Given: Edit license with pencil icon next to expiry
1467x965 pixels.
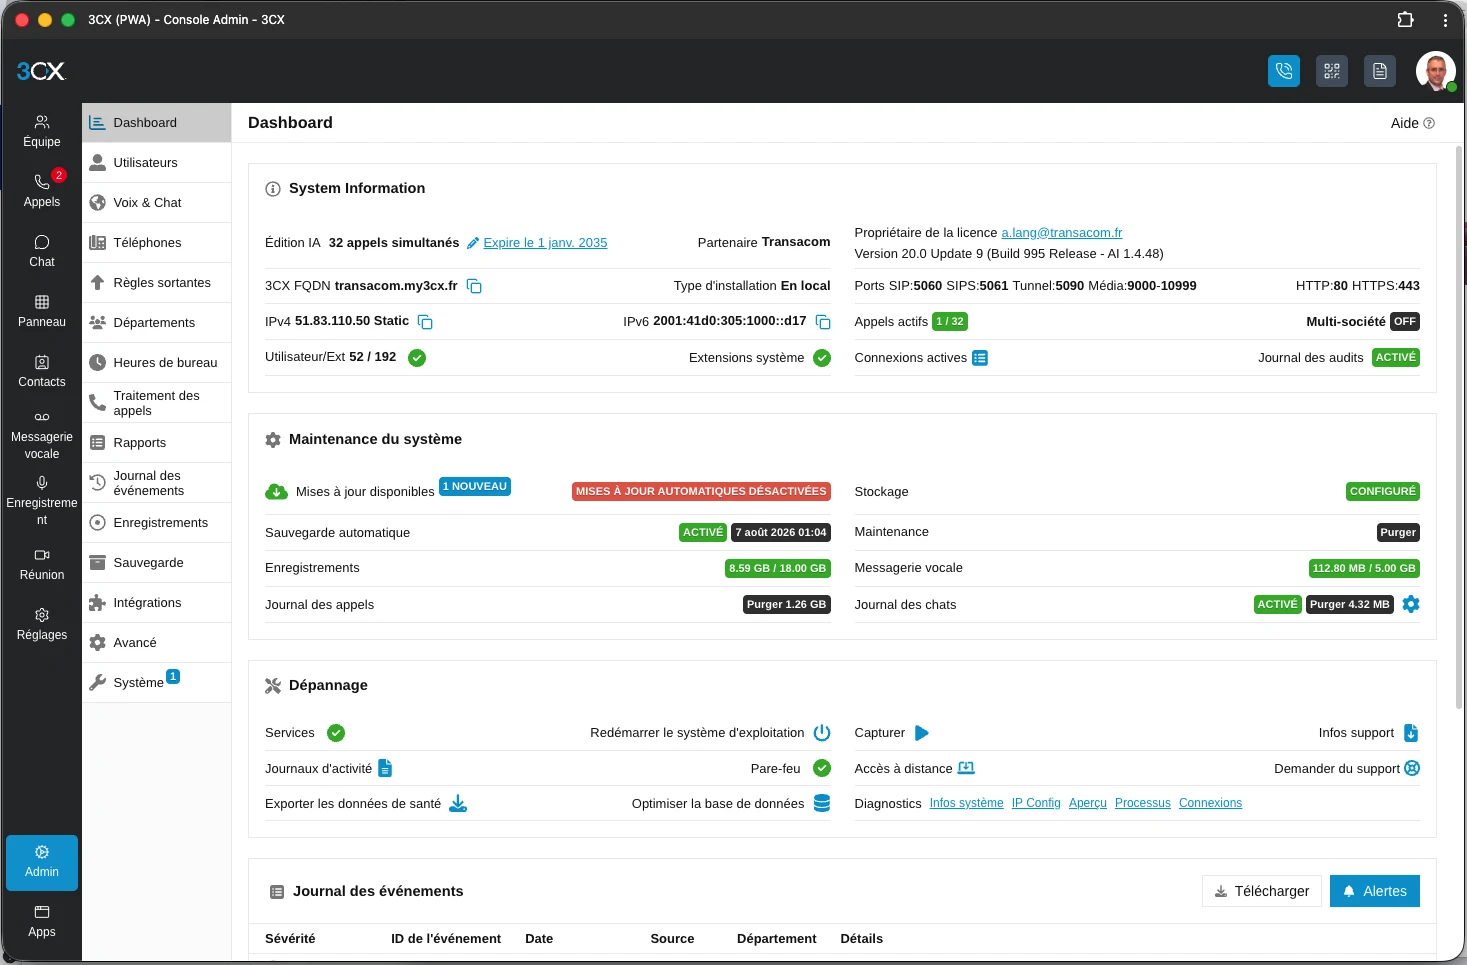Looking at the screenshot, I should click(473, 243).
